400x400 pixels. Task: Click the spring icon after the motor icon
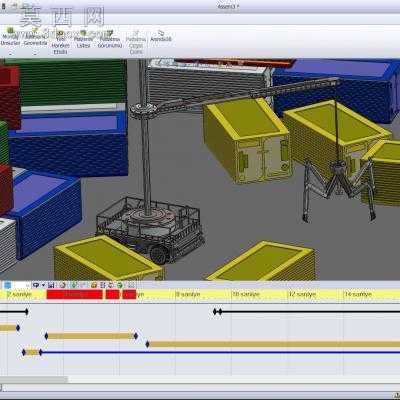103,285
